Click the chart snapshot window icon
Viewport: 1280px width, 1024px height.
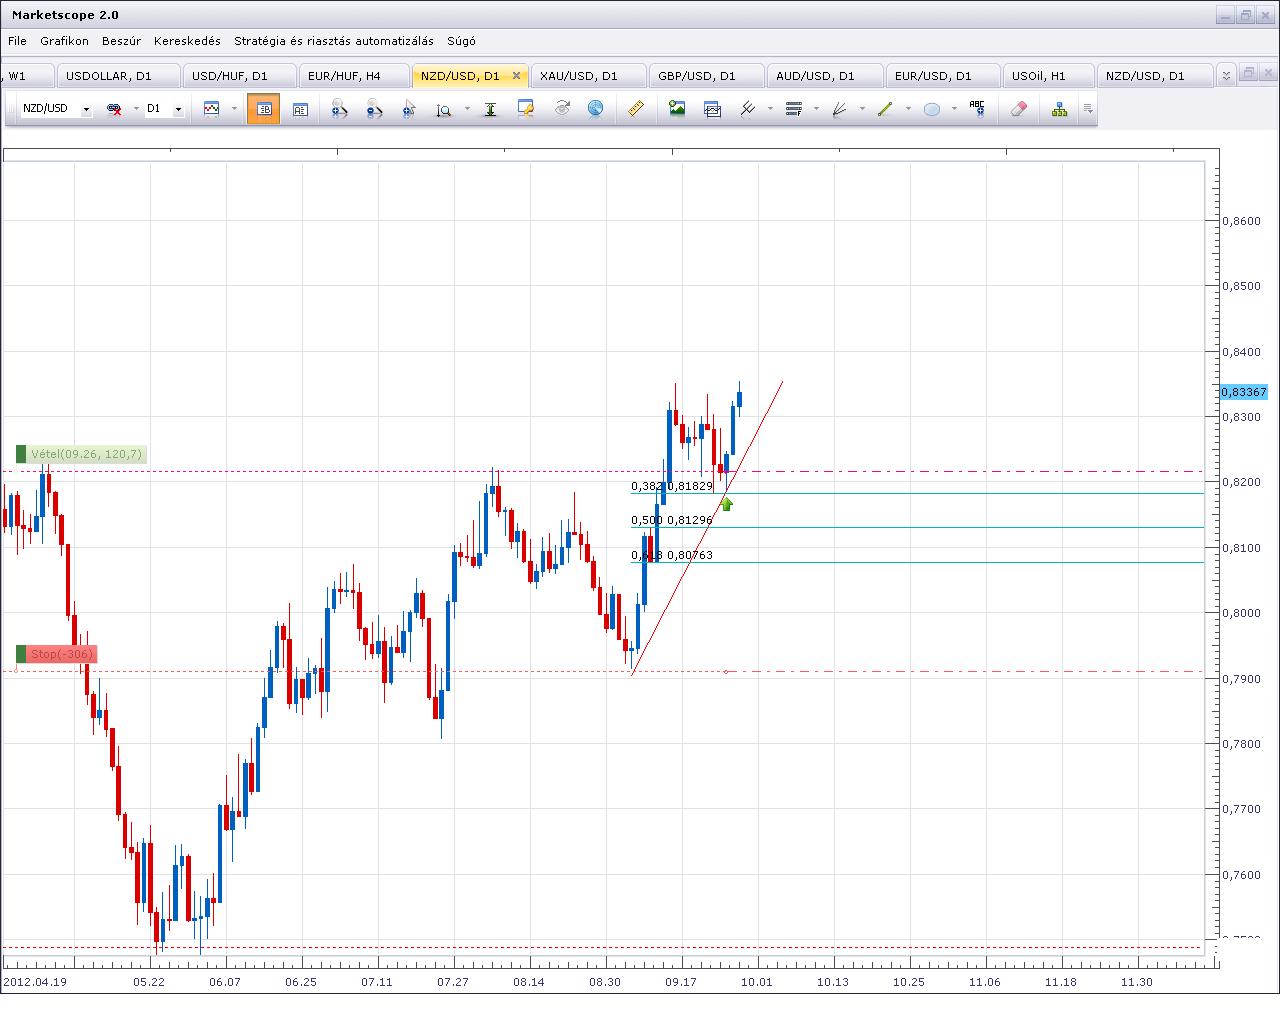712,109
